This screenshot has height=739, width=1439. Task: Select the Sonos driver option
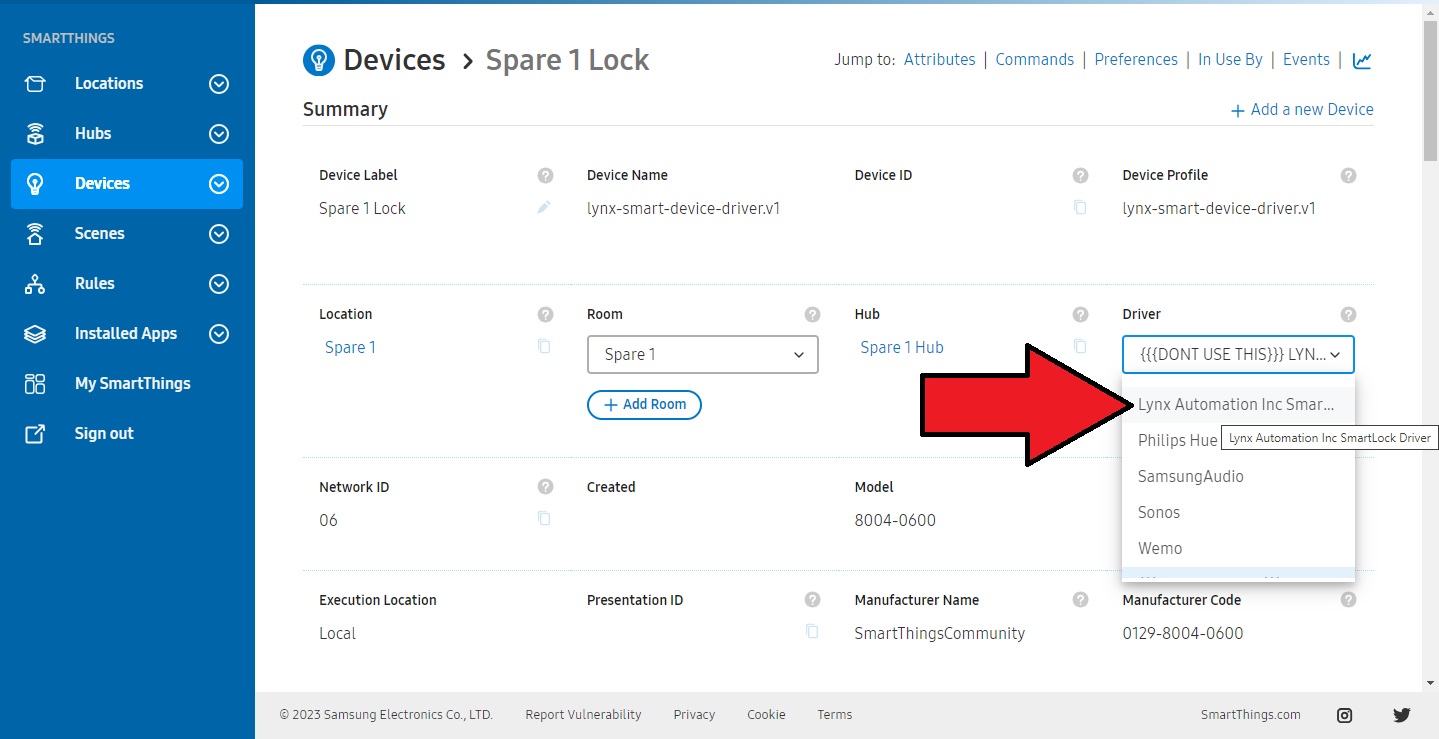pyautogui.click(x=1238, y=513)
